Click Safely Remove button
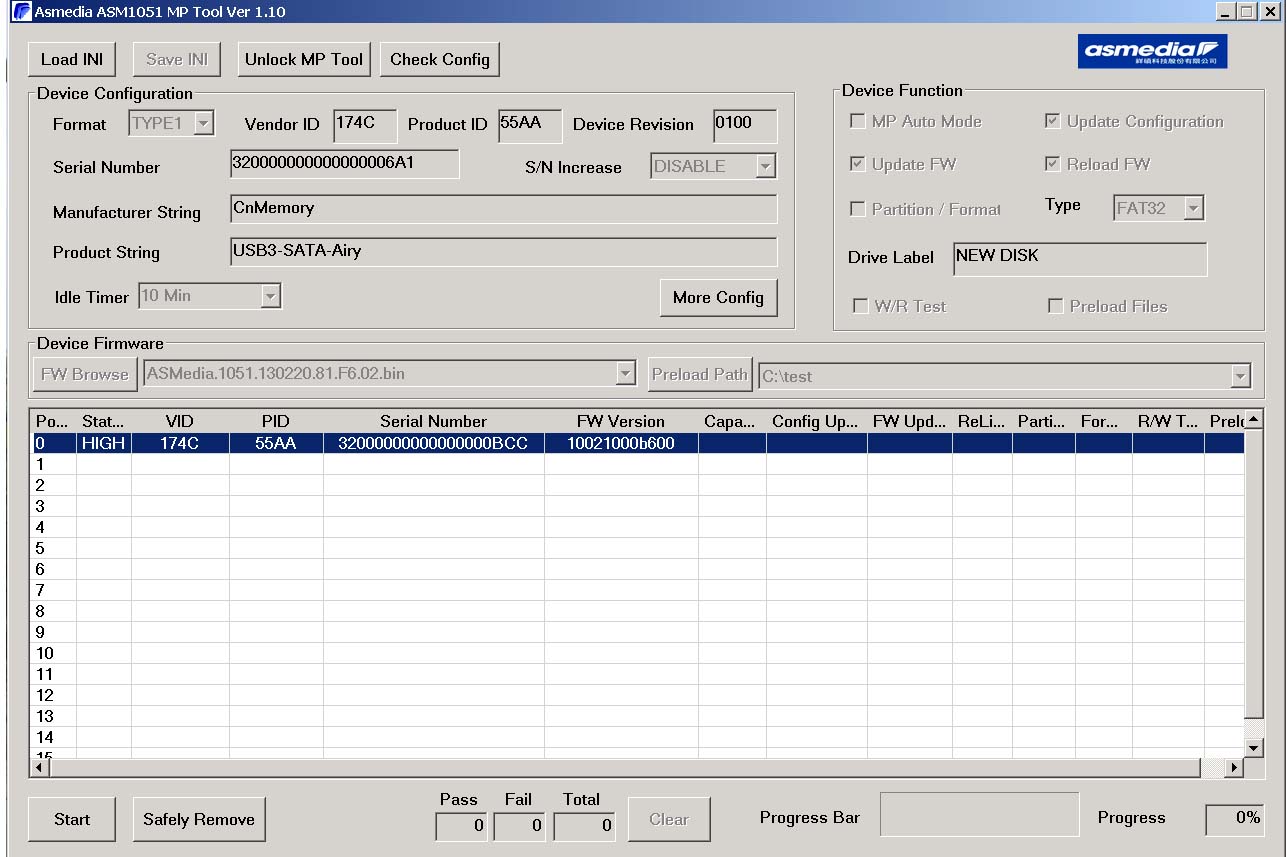Viewport: 1286px width, 857px height. point(199,819)
